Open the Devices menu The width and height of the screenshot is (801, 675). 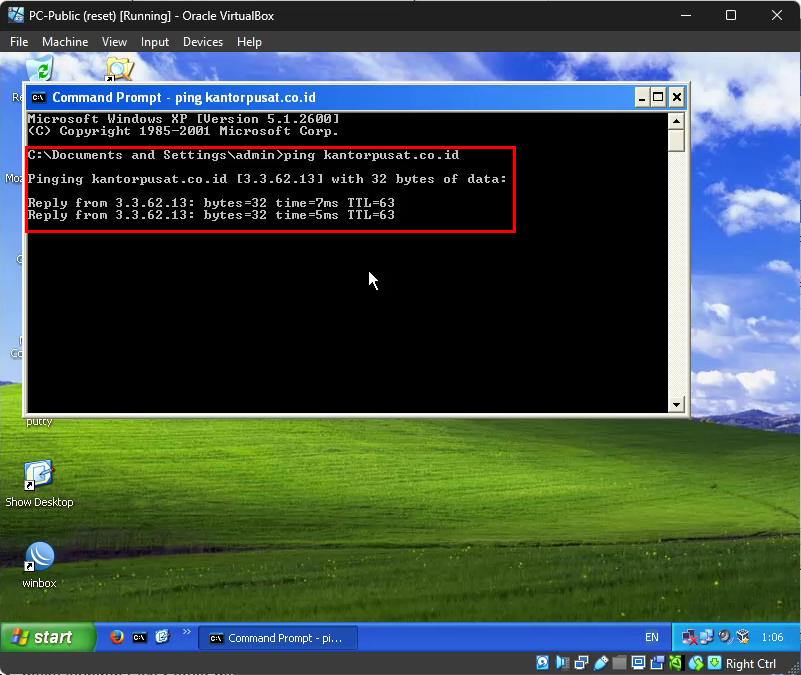click(x=203, y=42)
